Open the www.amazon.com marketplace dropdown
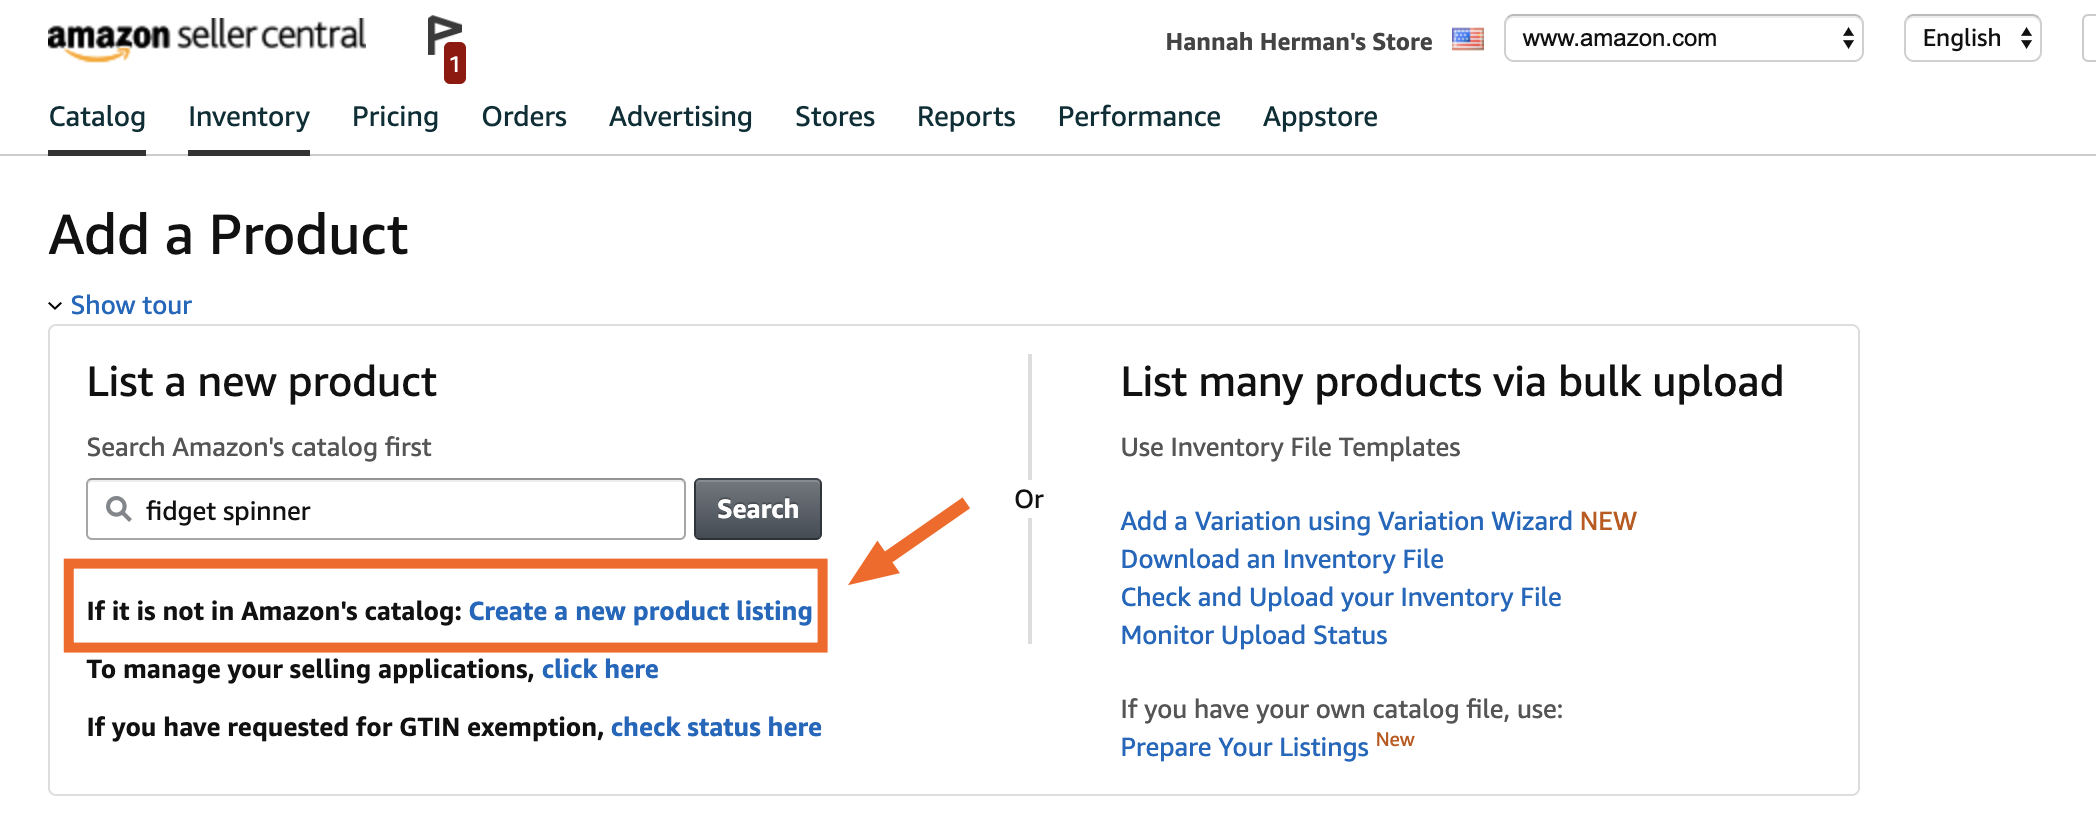The height and width of the screenshot is (826, 2096). pyautogui.click(x=1684, y=38)
